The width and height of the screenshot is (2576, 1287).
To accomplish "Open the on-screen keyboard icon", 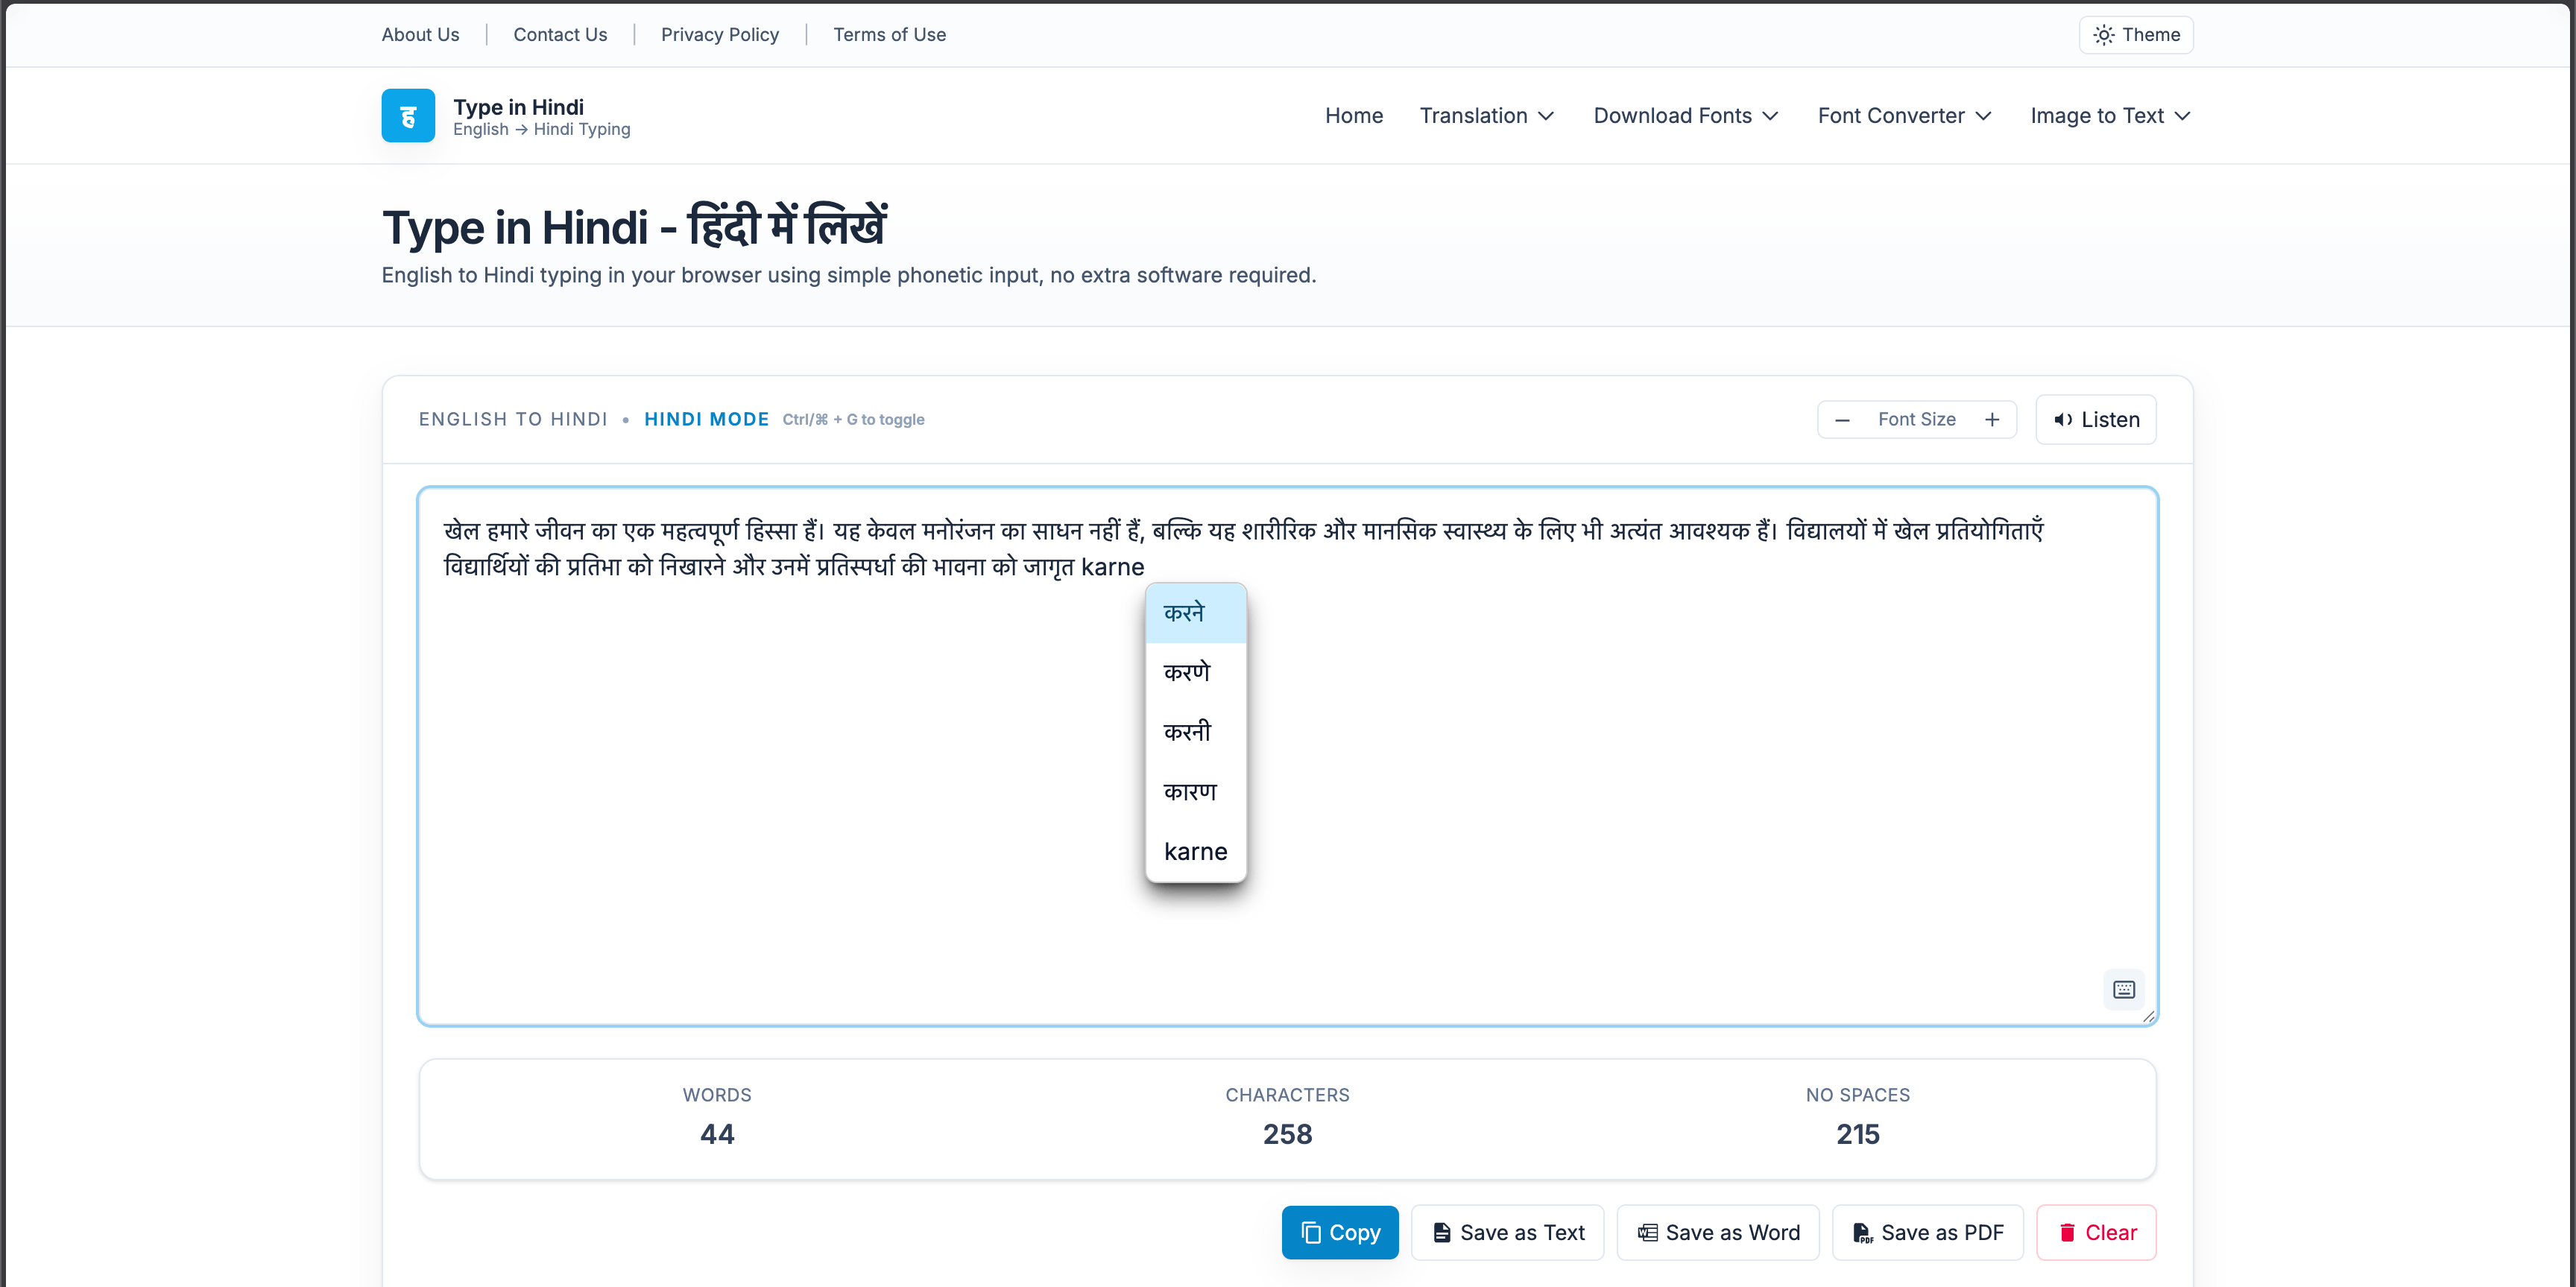I will pyautogui.click(x=2123, y=990).
